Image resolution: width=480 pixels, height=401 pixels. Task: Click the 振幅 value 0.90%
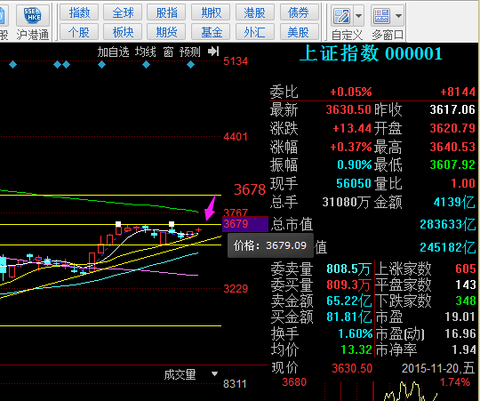354,165
